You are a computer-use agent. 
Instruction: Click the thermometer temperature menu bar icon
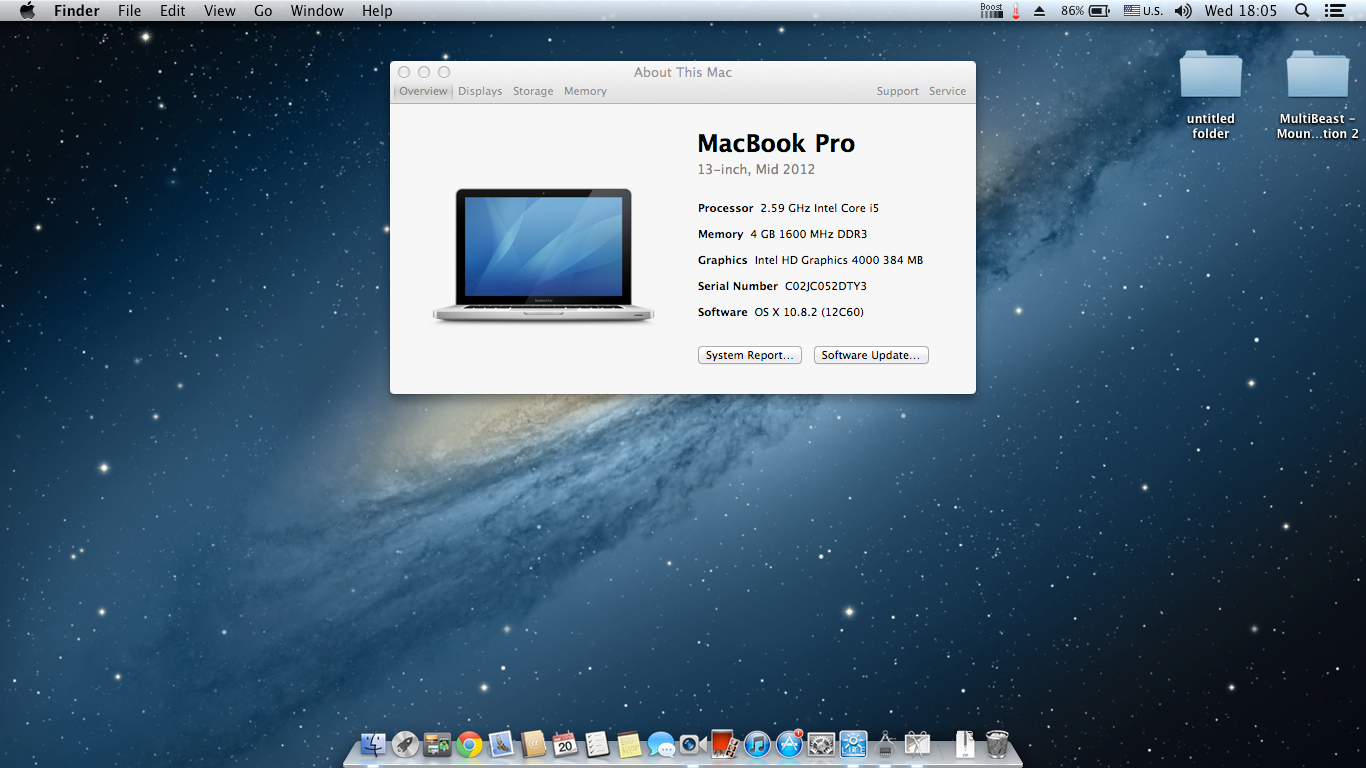click(x=1016, y=11)
